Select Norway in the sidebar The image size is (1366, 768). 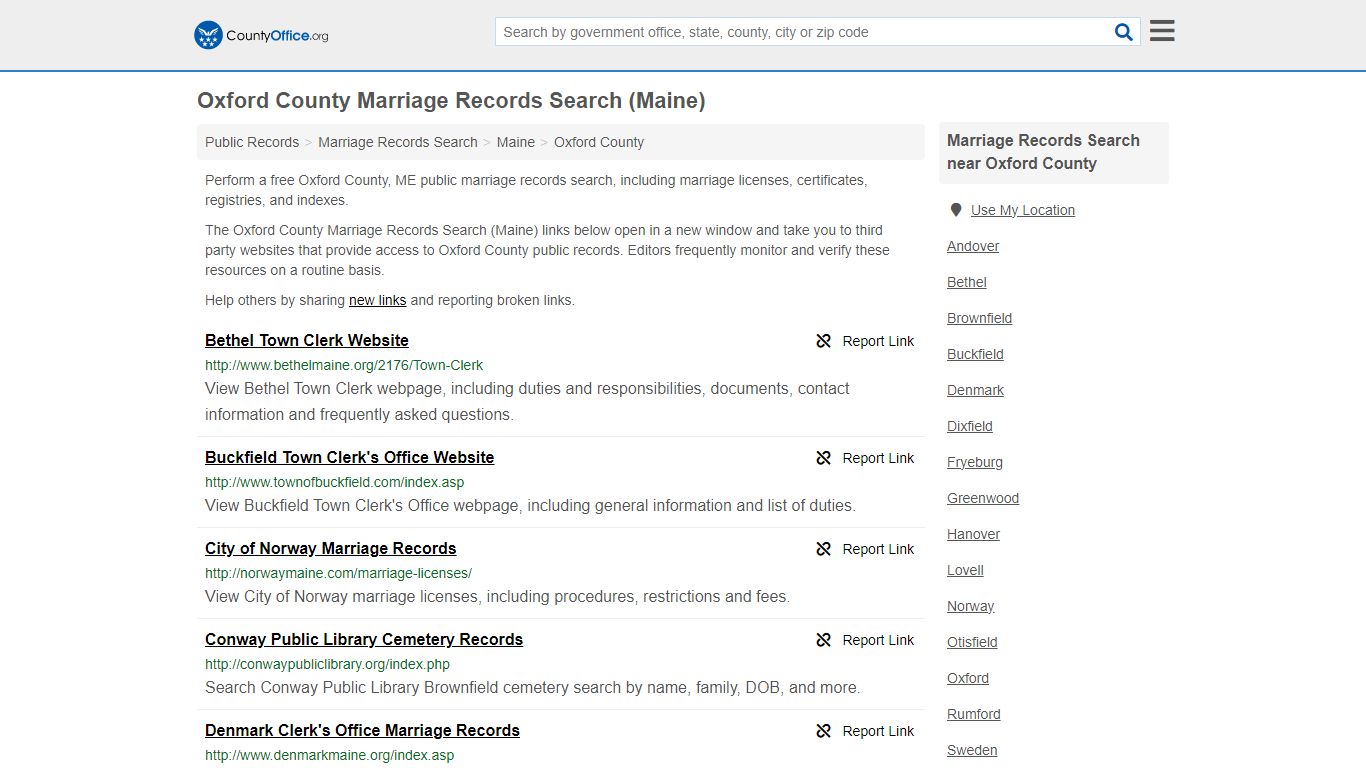(970, 606)
